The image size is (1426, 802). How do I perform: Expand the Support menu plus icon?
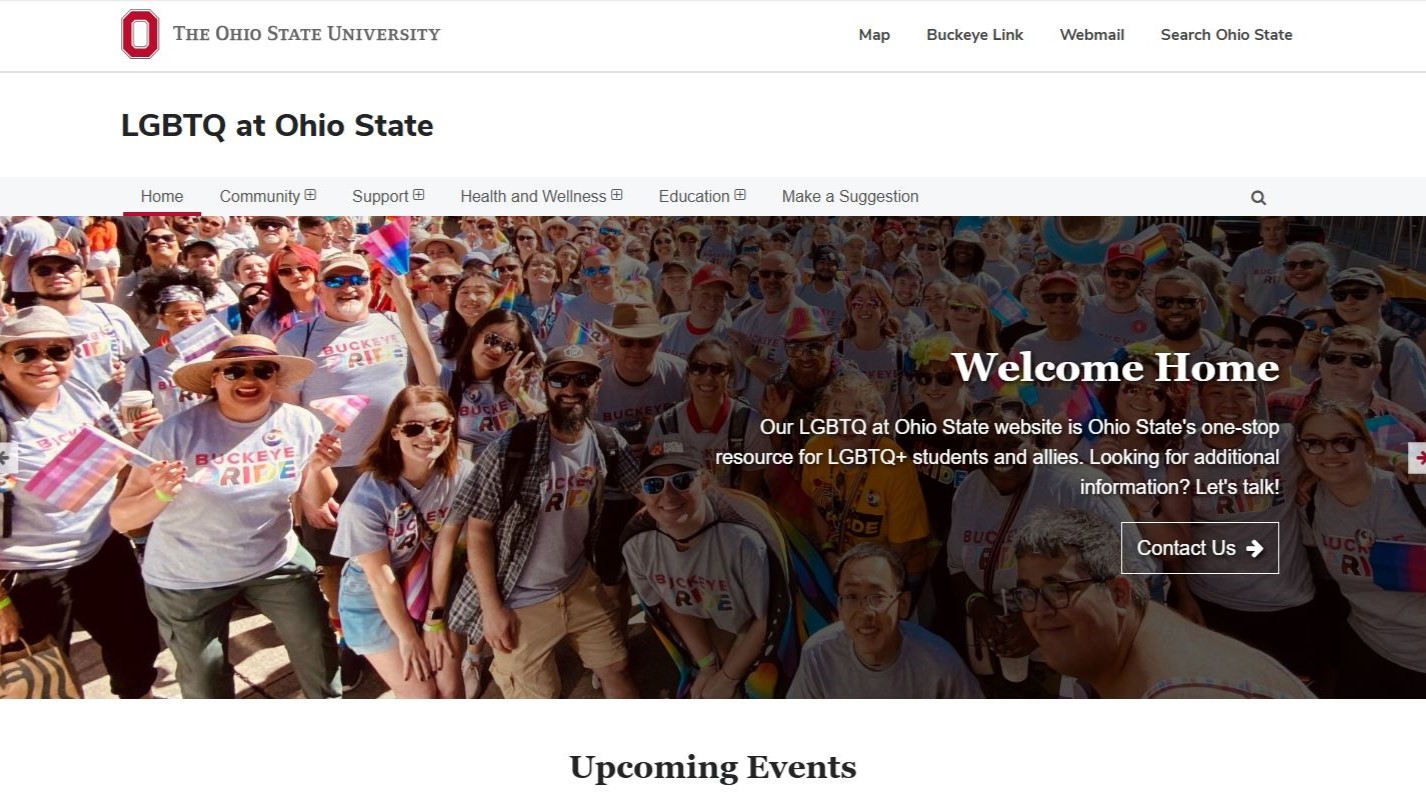[419, 195]
